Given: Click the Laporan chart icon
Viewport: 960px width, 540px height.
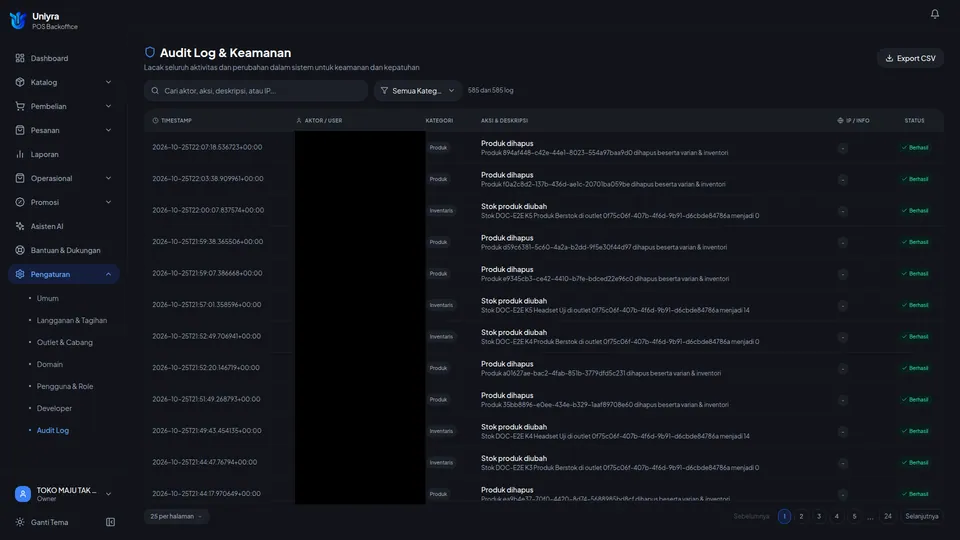Looking at the screenshot, I should click(20, 154).
